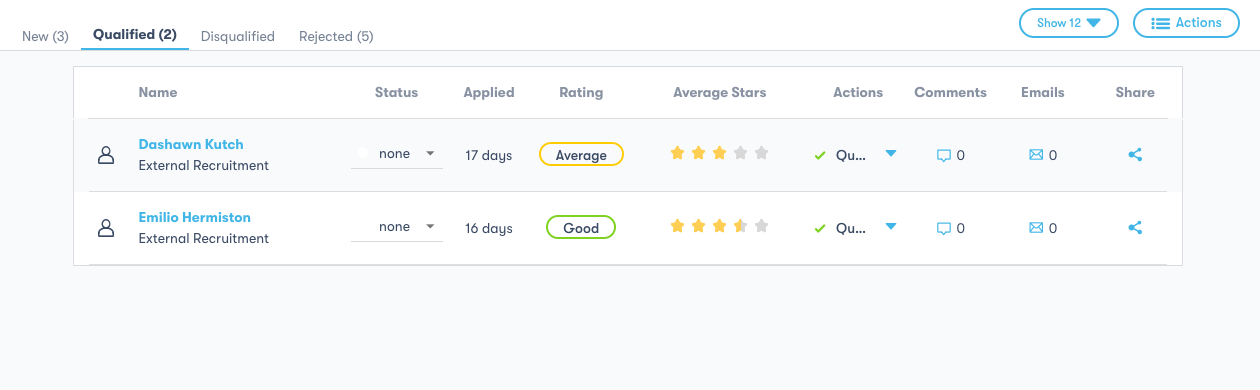Viewport: 1260px width, 390px height.
Task: Switch to the Rejected (5) tab
Action: point(336,36)
